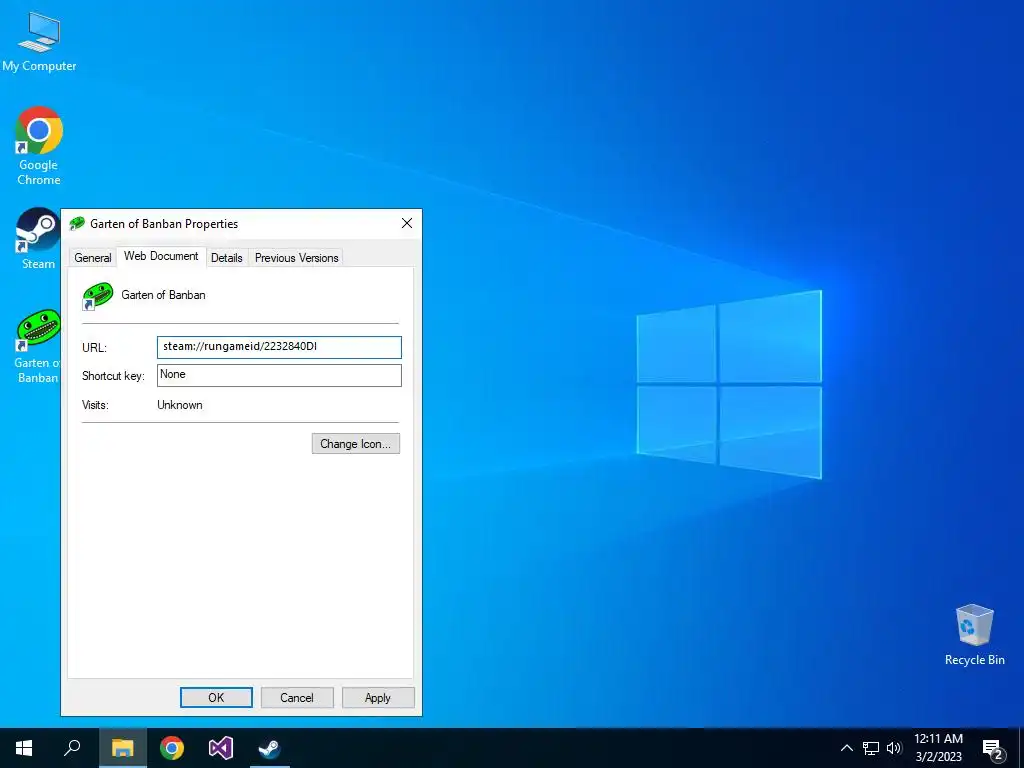Click the shortcut icon beside the name in Web Document tab

pos(98,296)
